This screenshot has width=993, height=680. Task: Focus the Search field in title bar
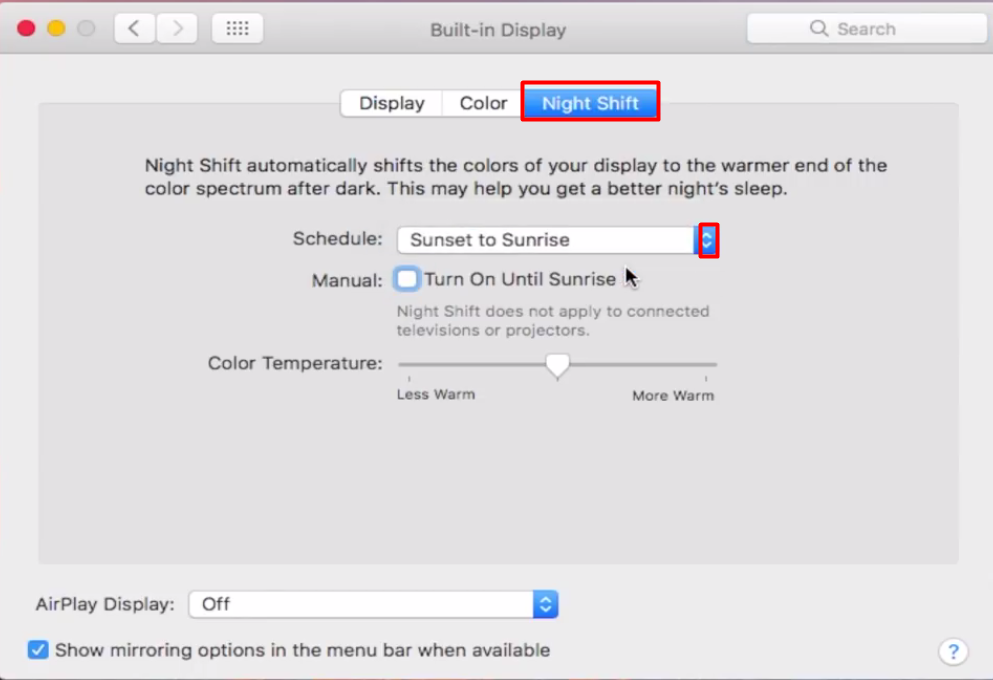tap(866, 28)
